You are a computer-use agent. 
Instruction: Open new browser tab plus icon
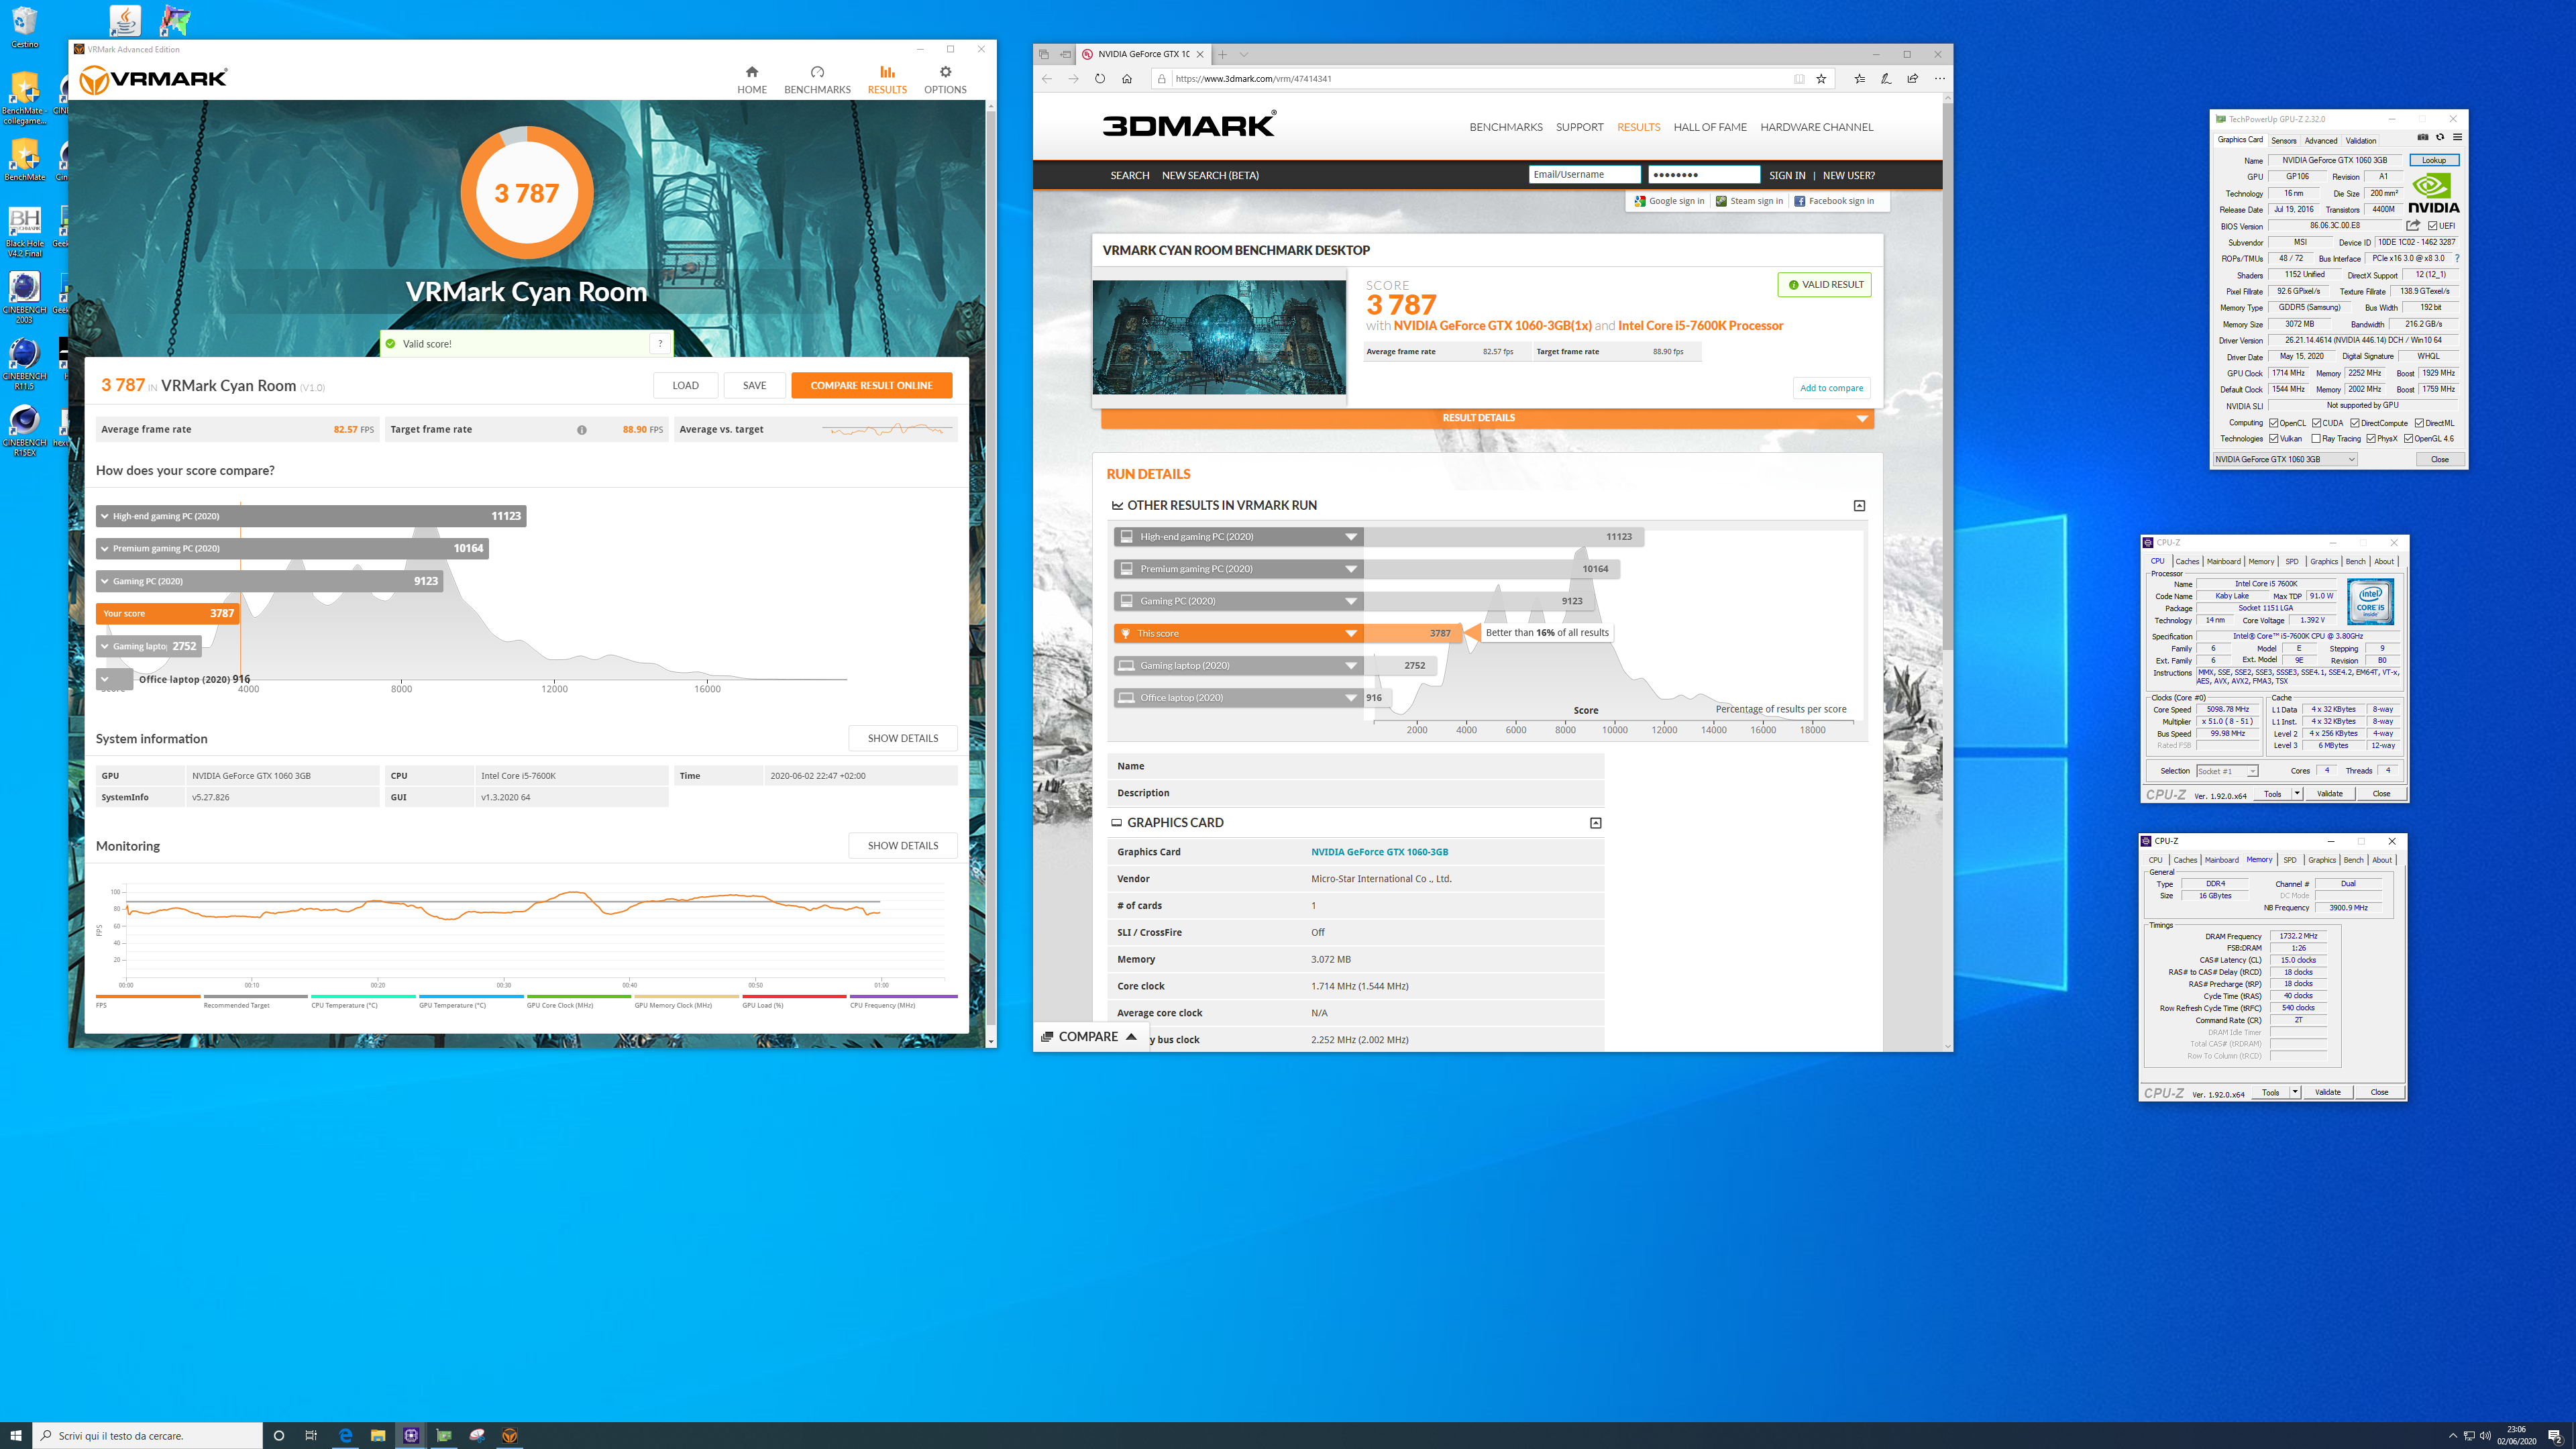pyautogui.click(x=1222, y=54)
